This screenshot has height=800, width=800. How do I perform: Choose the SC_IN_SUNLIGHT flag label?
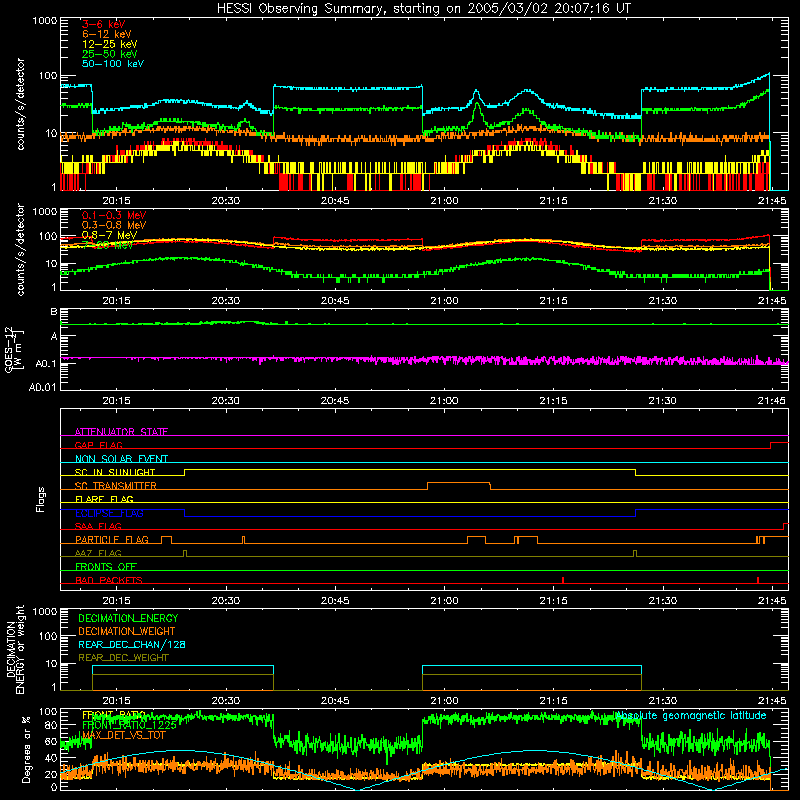coord(115,472)
